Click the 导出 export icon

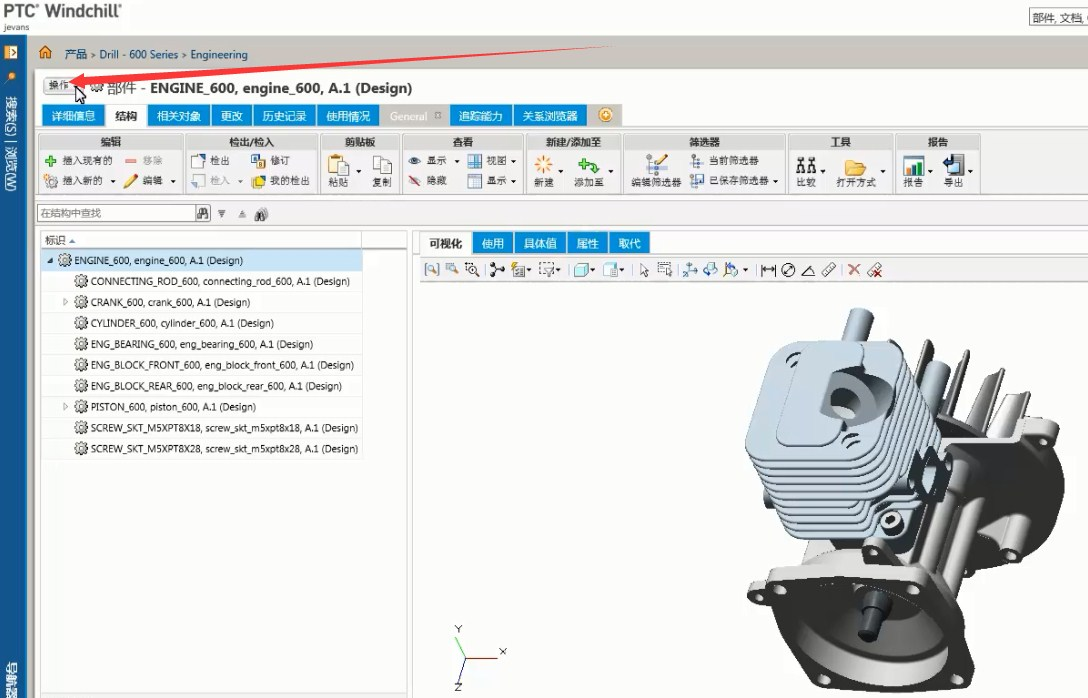pos(953,165)
